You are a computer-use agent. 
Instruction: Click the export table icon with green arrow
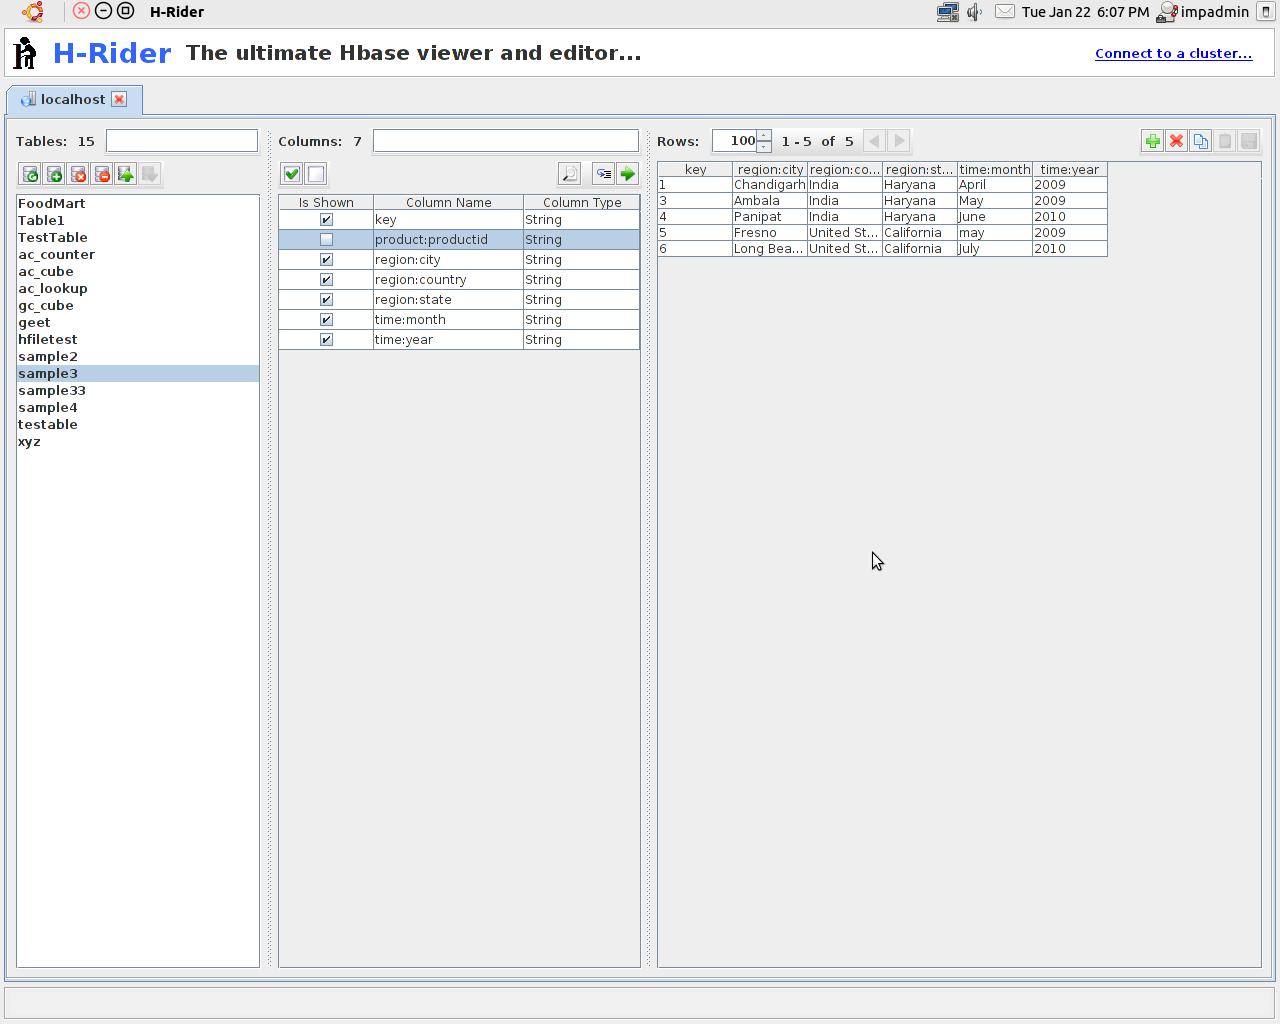tap(126, 174)
